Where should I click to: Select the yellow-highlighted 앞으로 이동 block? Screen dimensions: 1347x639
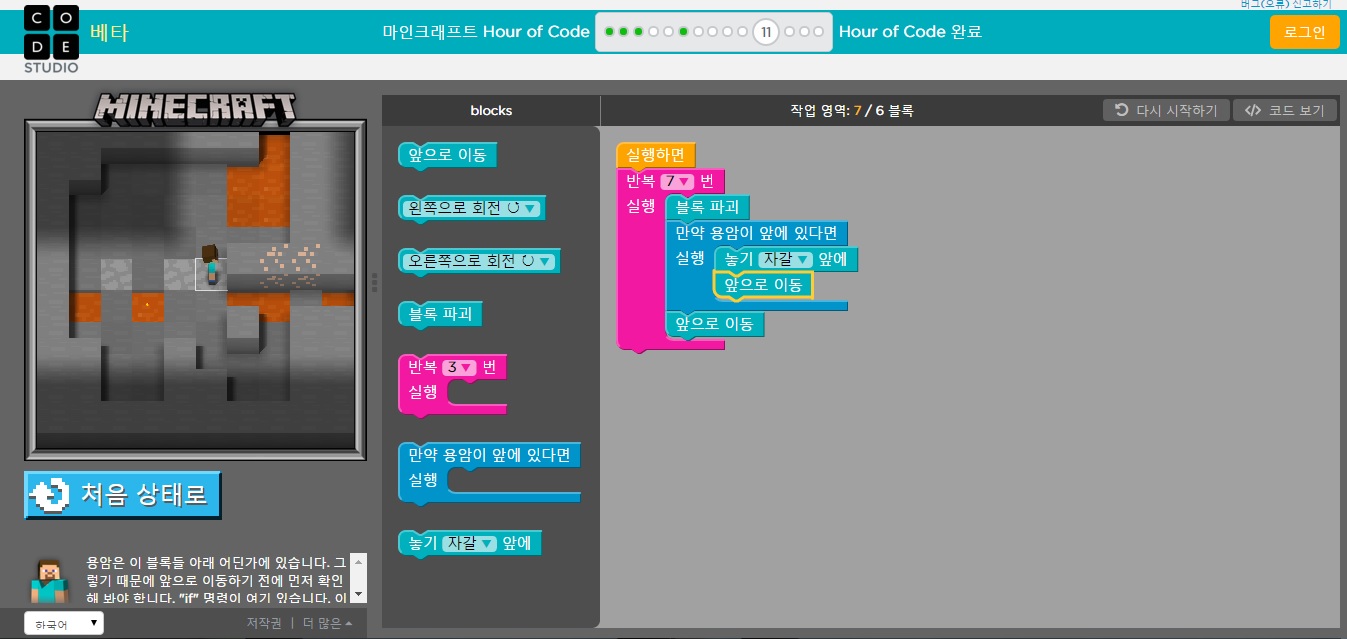pyautogui.click(x=764, y=285)
